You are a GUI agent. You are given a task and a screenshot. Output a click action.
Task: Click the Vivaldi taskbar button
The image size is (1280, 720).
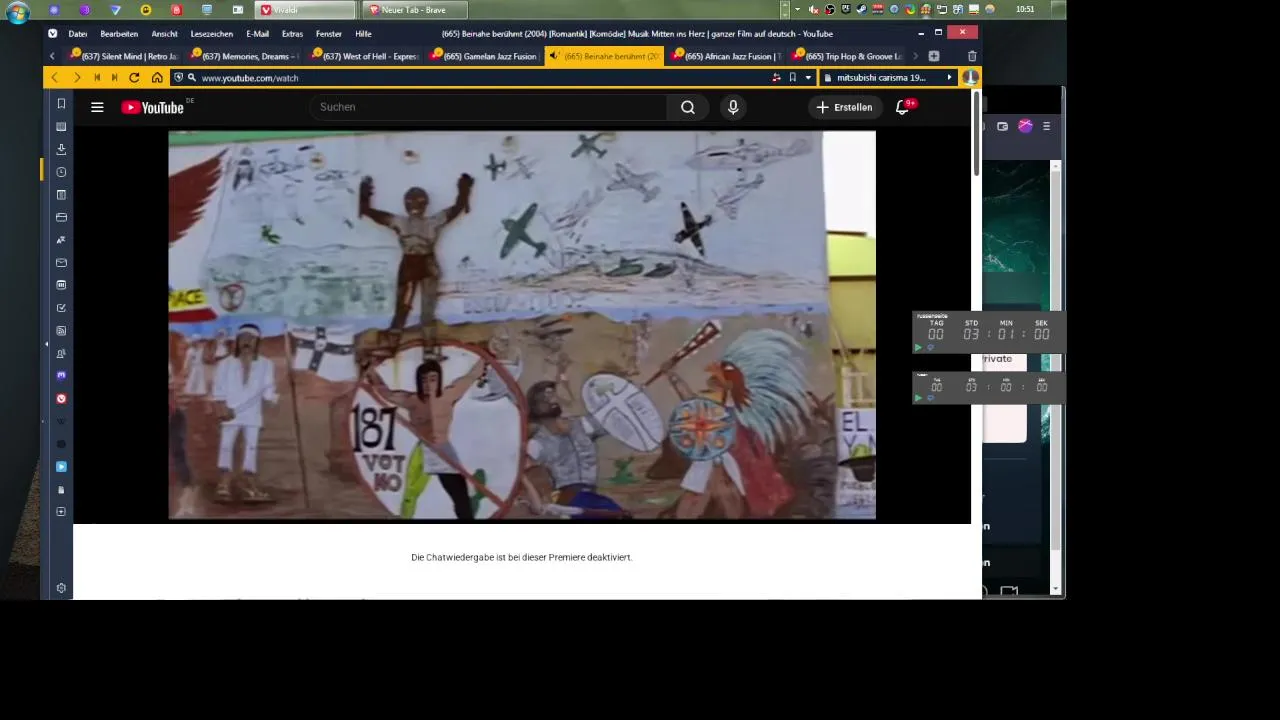[x=305, y=10]
